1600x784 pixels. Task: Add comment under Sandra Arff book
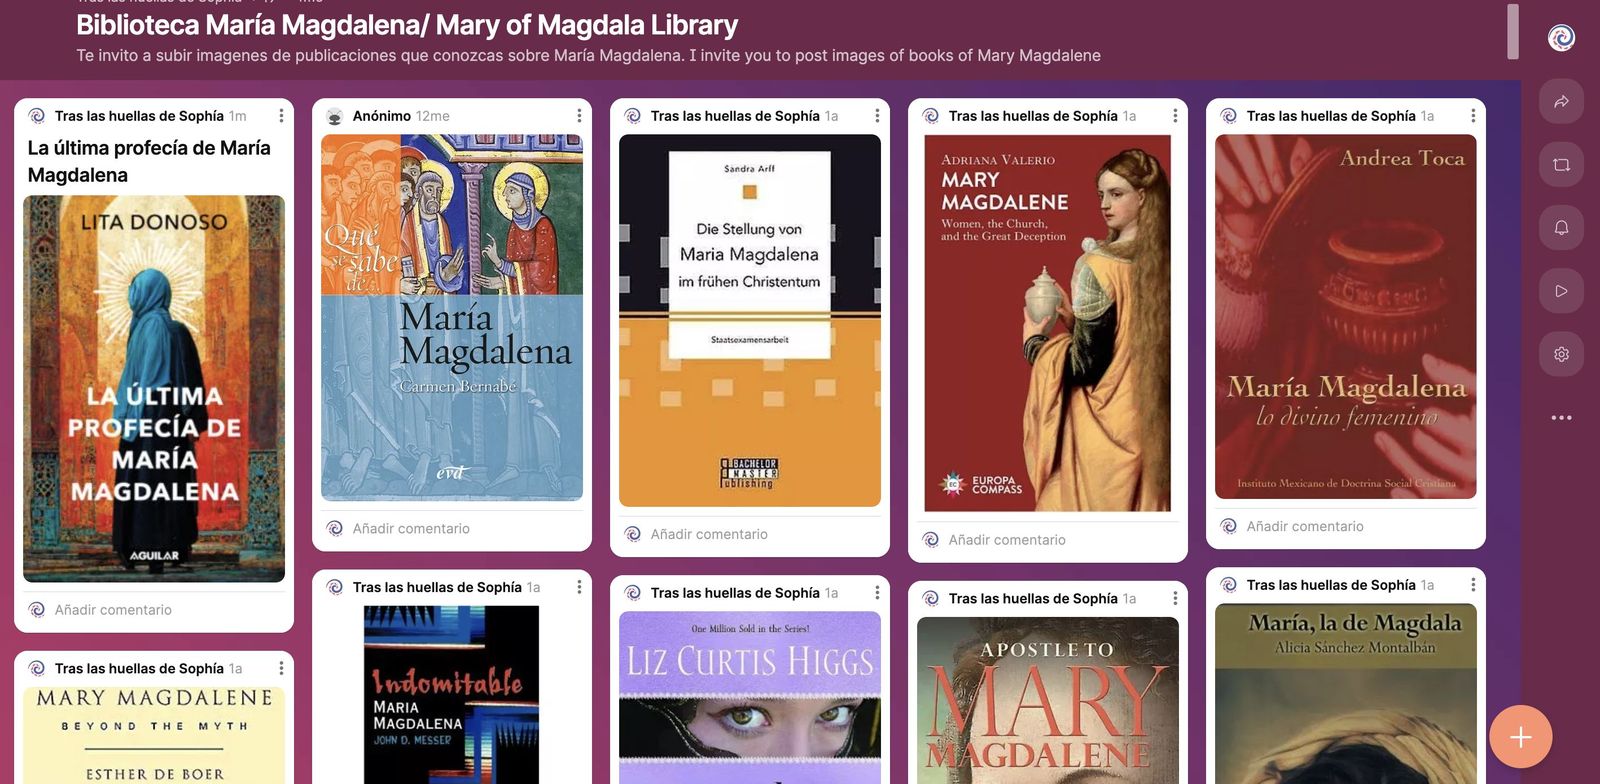click(x=709, y=534)
